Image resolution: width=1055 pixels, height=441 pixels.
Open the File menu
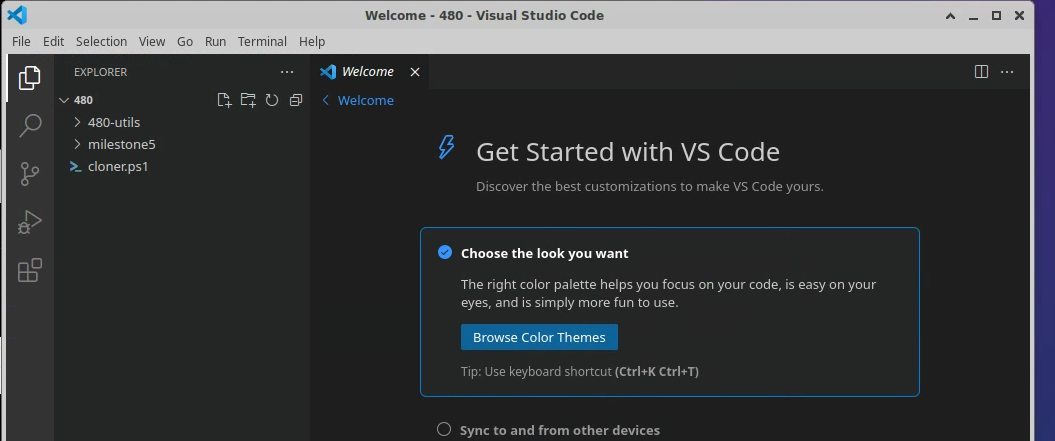pos(22,41)
